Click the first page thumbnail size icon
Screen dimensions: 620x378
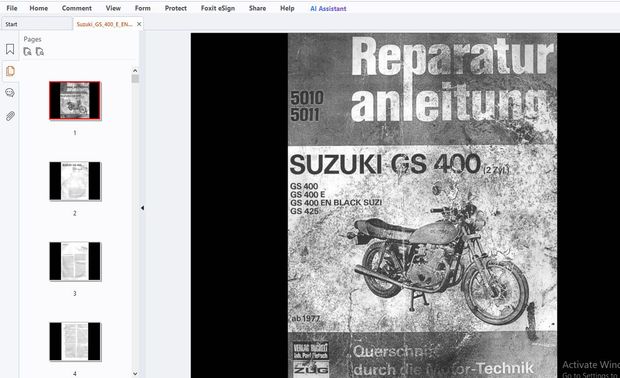coord(27,52)
